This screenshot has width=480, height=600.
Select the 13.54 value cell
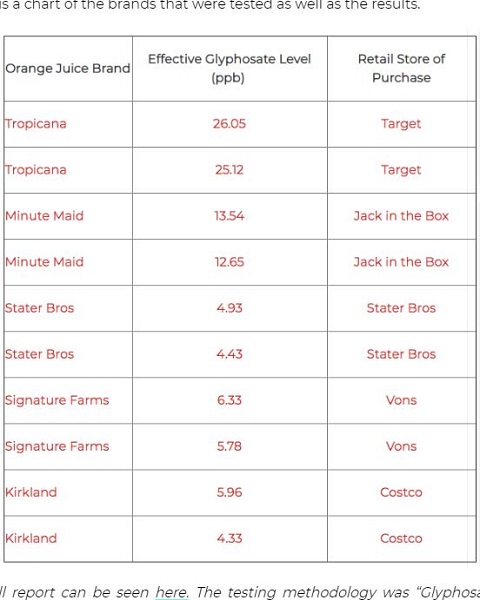(229, 216)
